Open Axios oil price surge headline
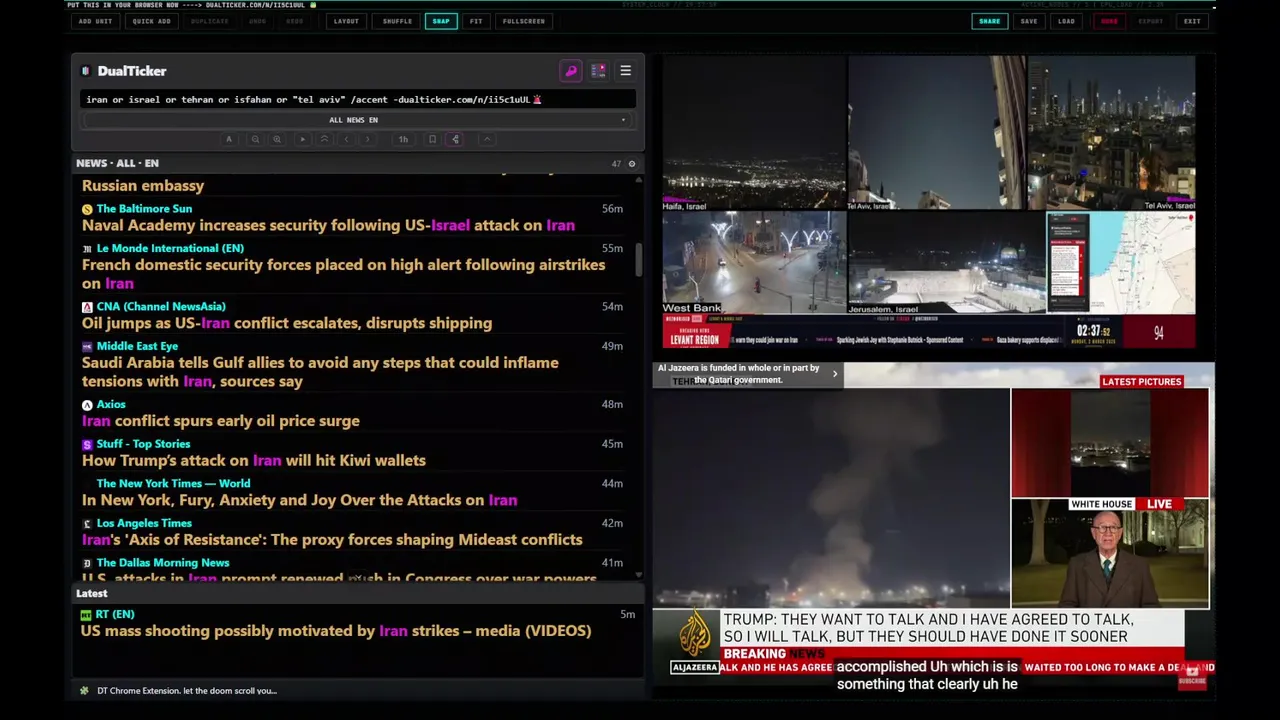This screenshot has height=720, width=1280. pyautogui.click(x=221, y=421)
